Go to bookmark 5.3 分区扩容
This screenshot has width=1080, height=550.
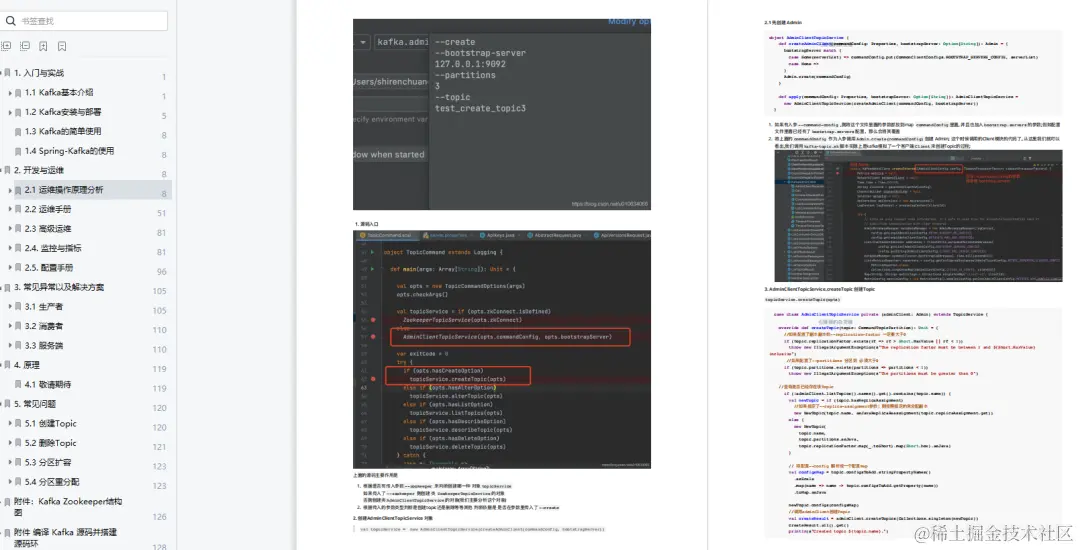pyautogui.click(x=48, y=463)
